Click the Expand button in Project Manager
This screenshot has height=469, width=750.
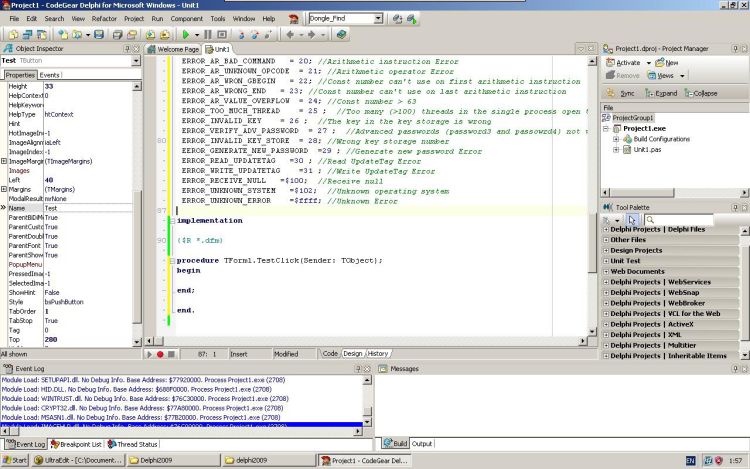(661, 93)
